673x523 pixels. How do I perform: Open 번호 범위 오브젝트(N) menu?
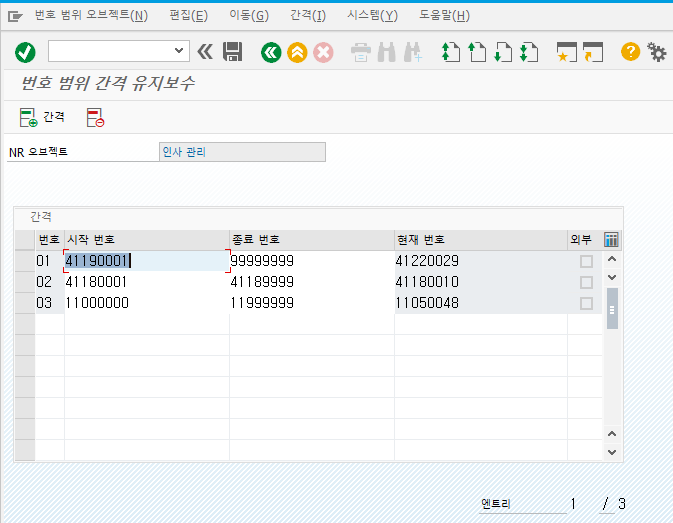point(91,16)
